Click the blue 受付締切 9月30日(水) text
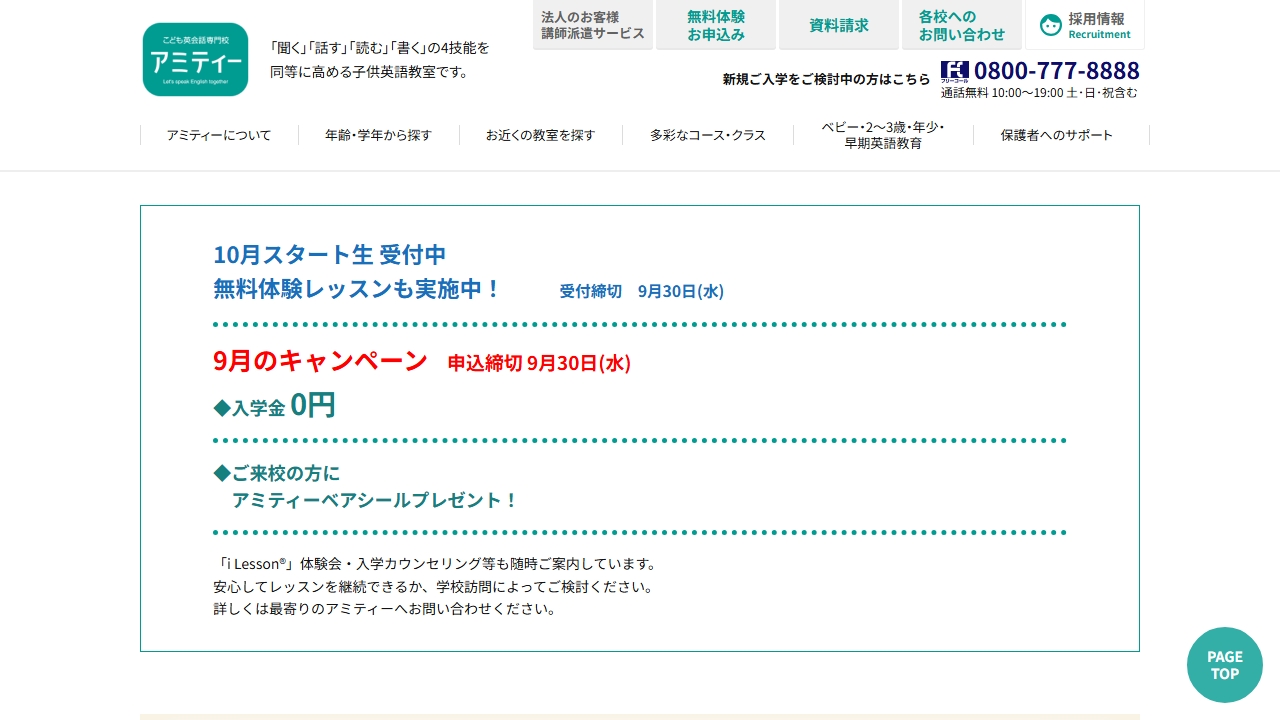 [x=641, y=291]
